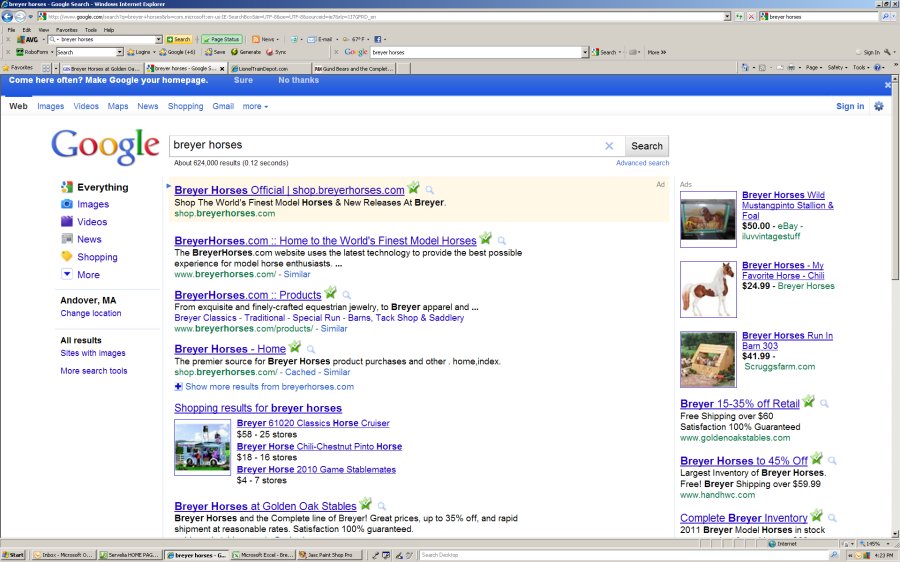
Task: Click the Classics Horse Cruiser shopping thumbnail
Action: (203, 447)
